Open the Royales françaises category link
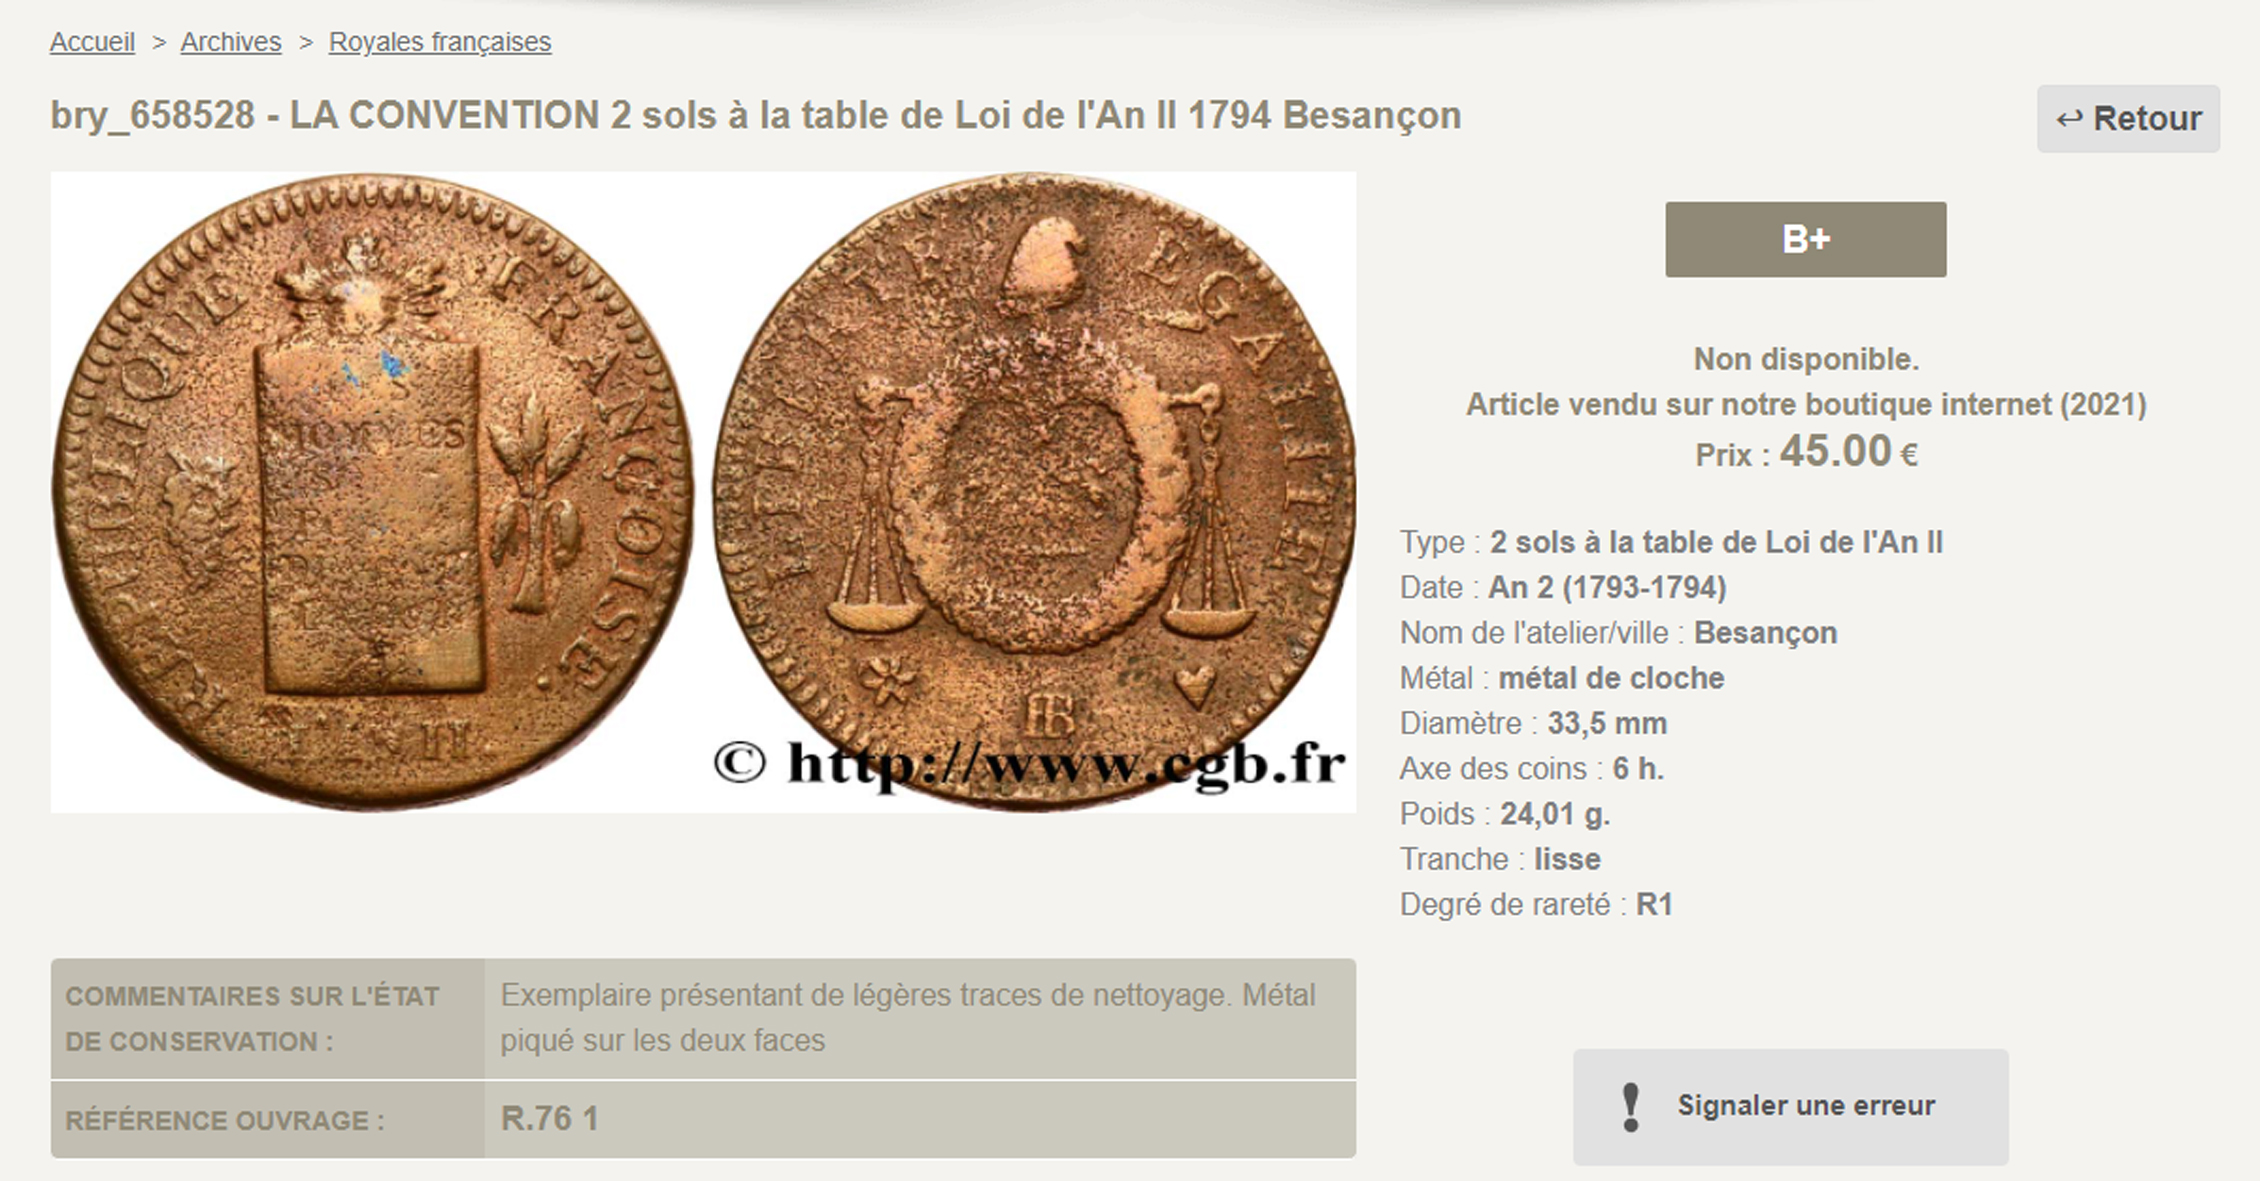 (440, 42)
